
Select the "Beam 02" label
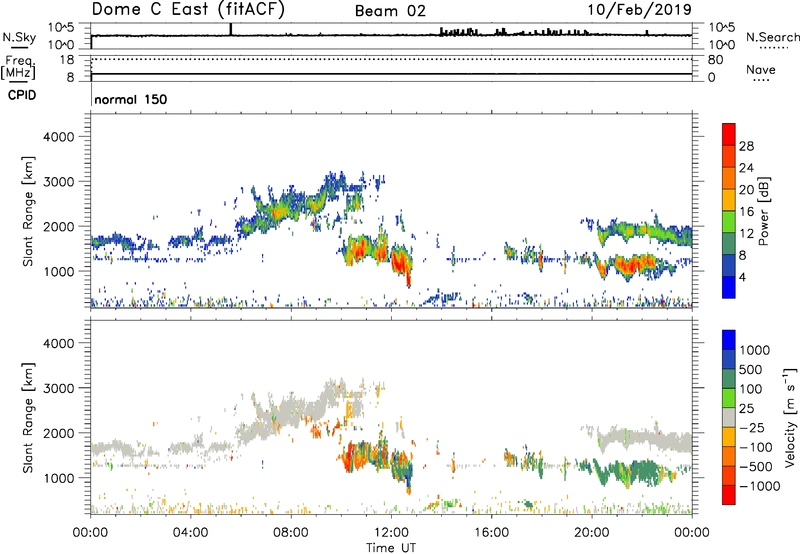click(x=390, y=11)
